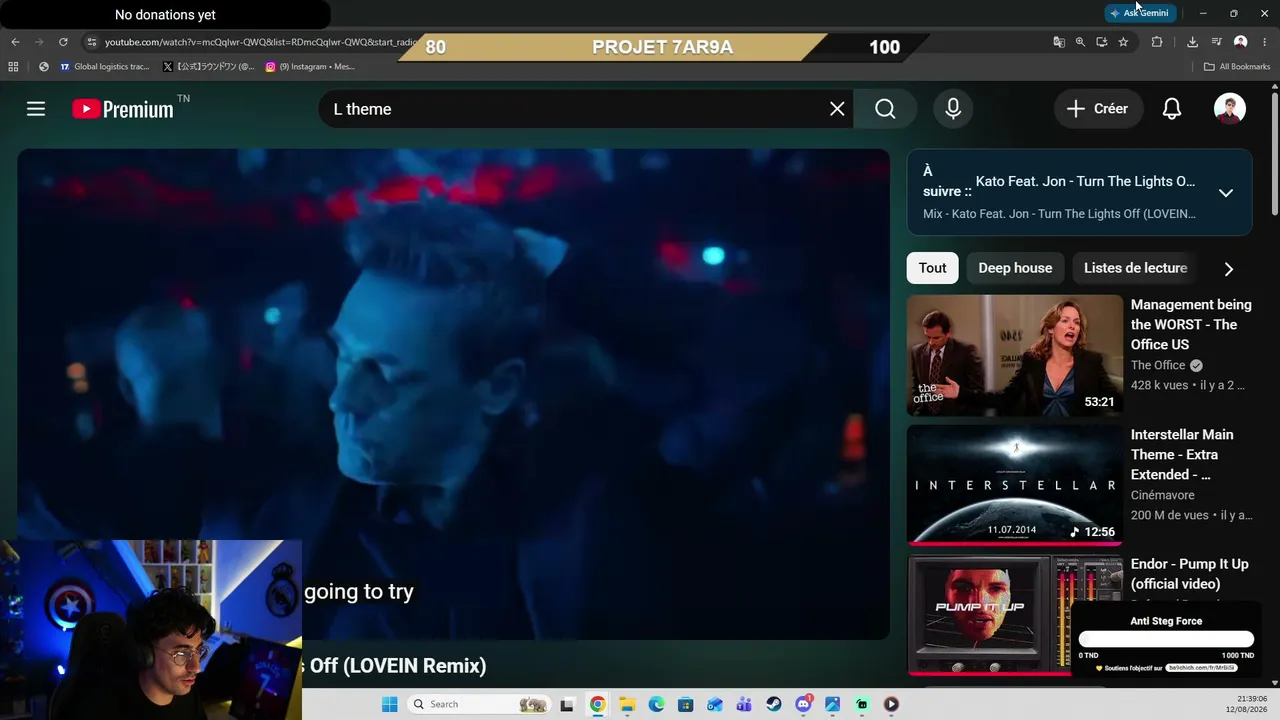
Task: Open the browser extensions puzzle icon
Action: 1157,42
